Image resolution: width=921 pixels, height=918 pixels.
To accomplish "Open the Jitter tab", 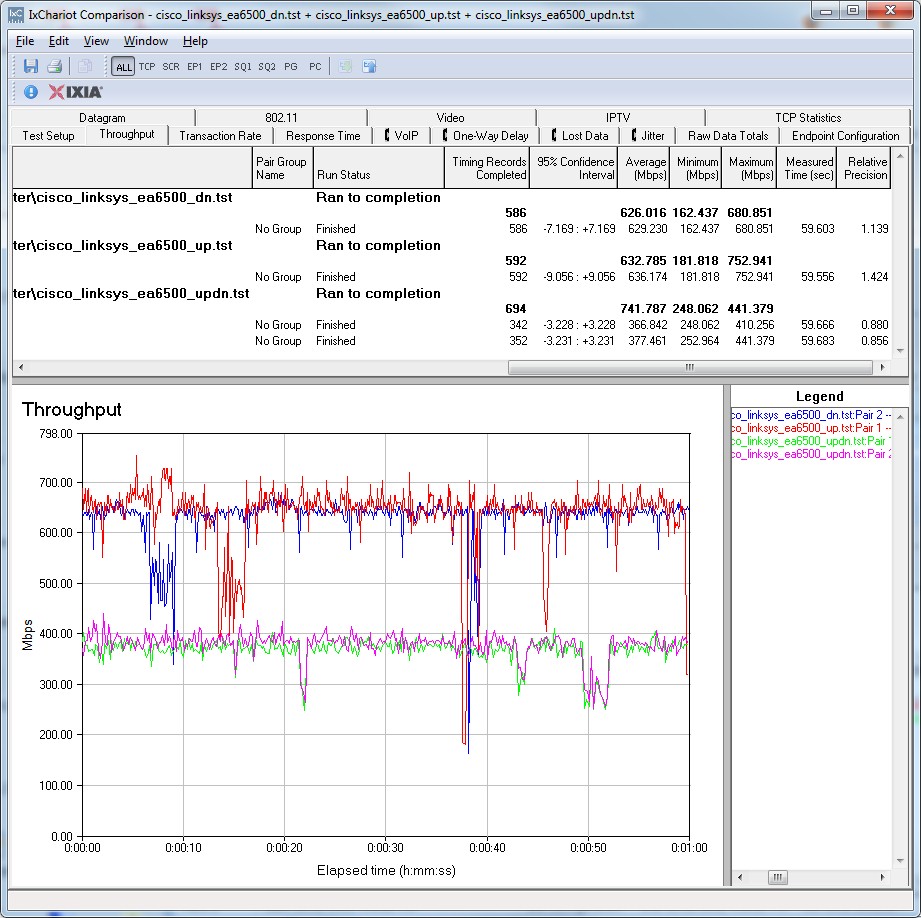I will (x=648, y=136).
